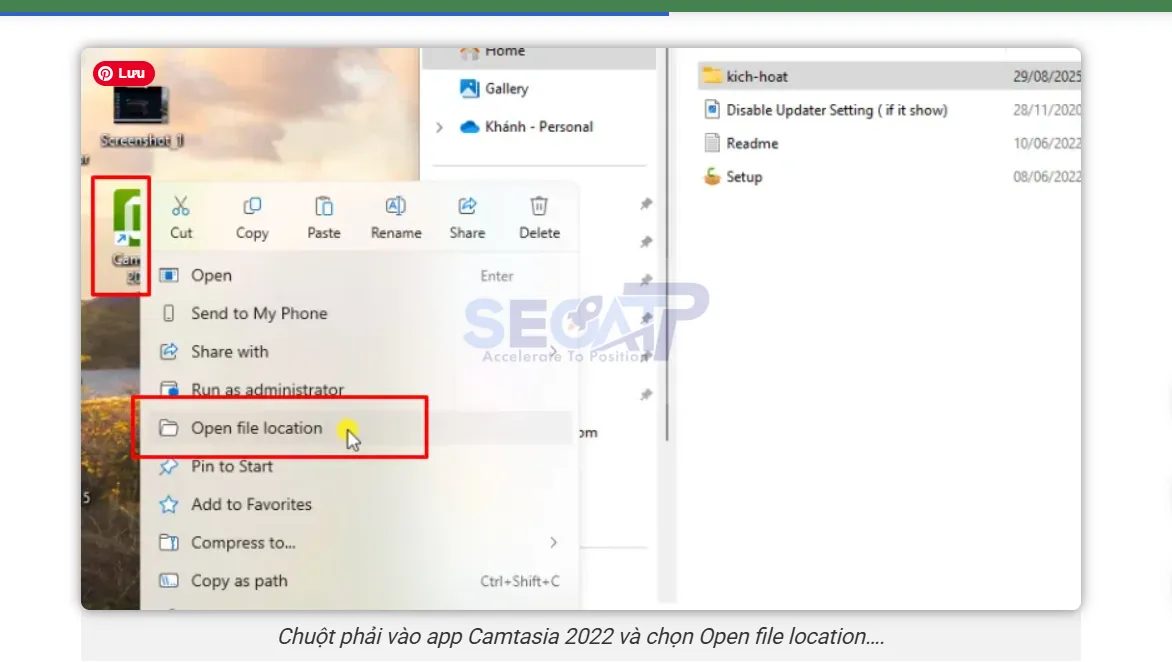Click the Cut icon in context menu

point(181,207)
